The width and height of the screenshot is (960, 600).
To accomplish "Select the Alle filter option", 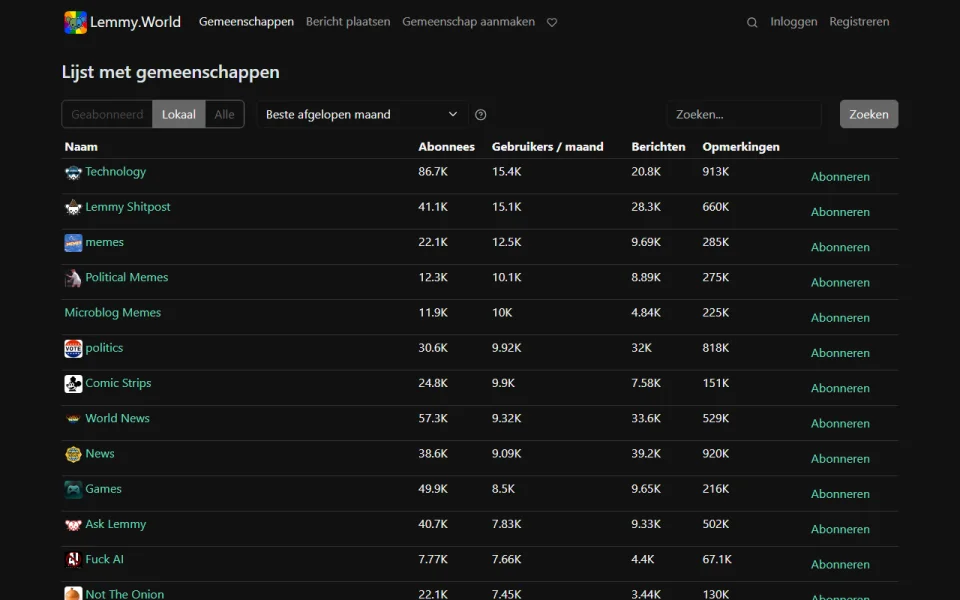I will (x=224, y=114).
